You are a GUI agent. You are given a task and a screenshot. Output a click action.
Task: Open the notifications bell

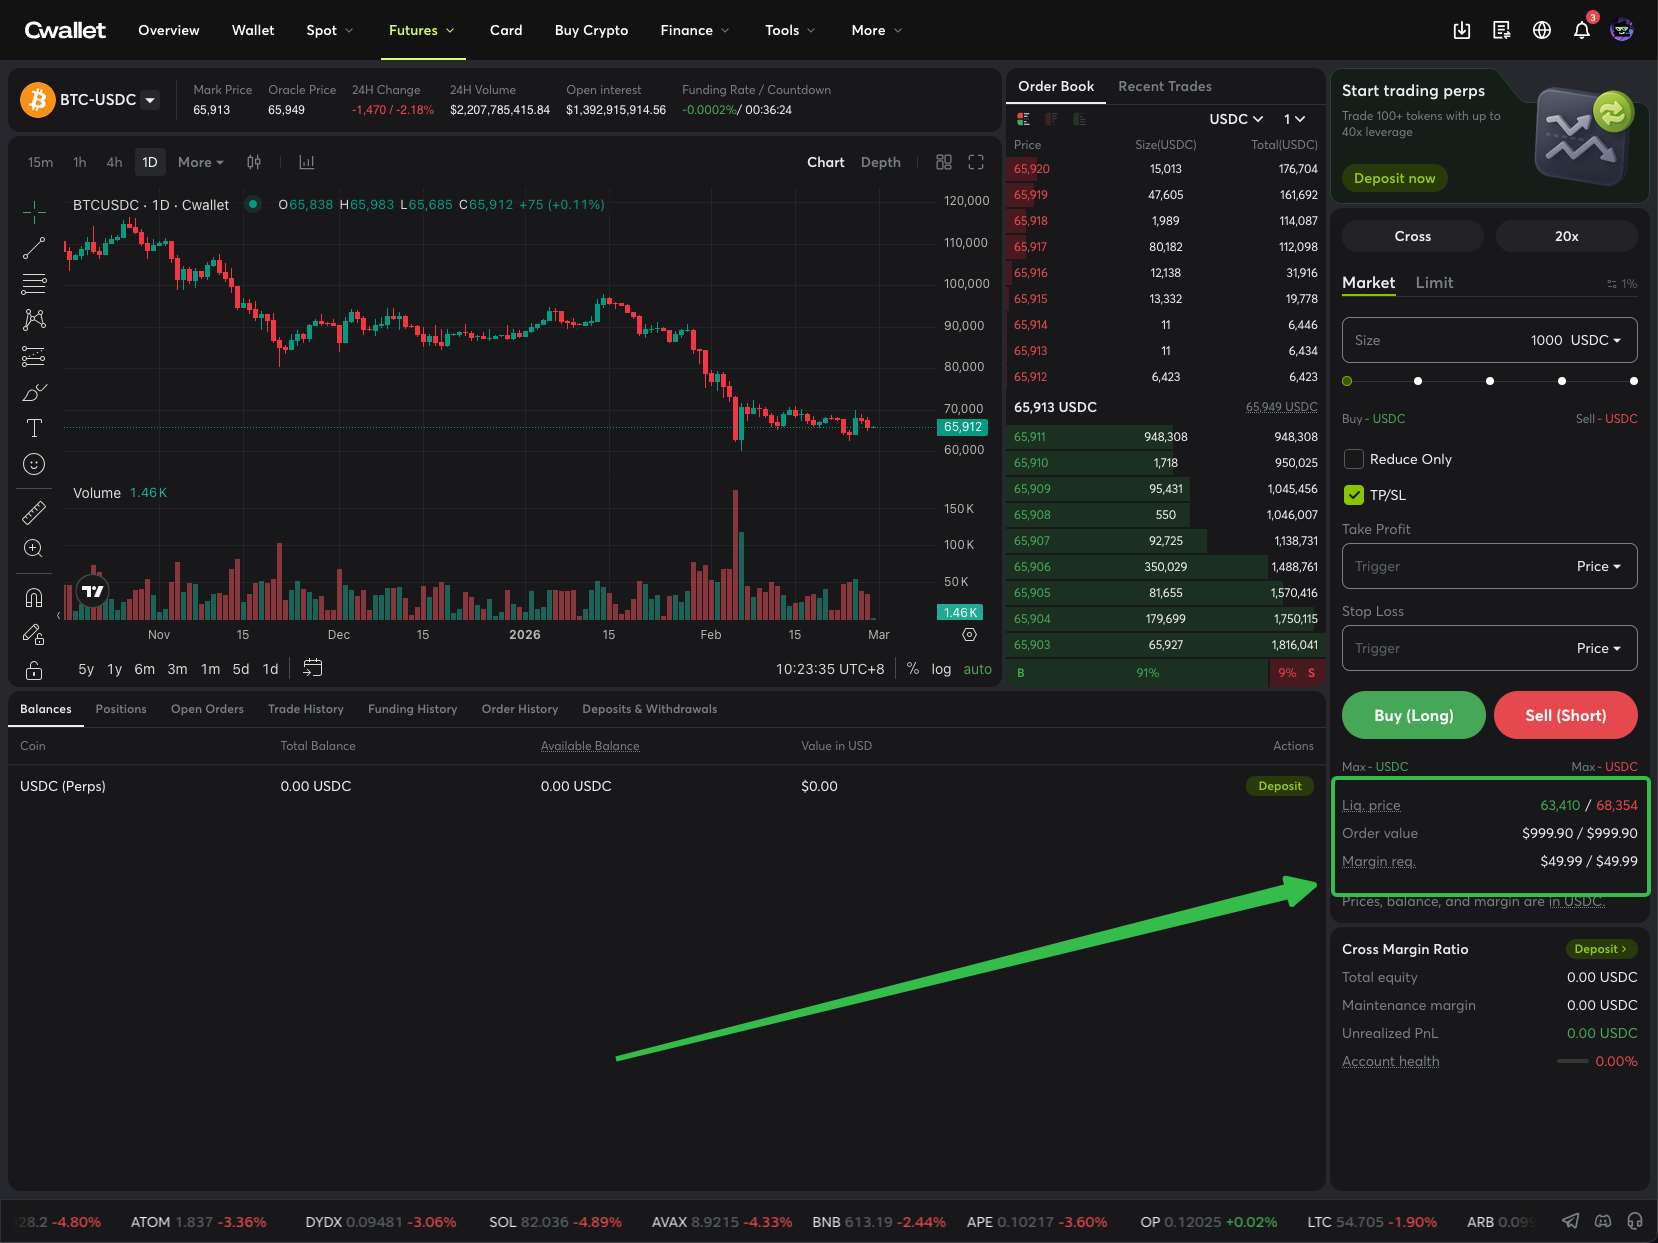coord(1581,31)
